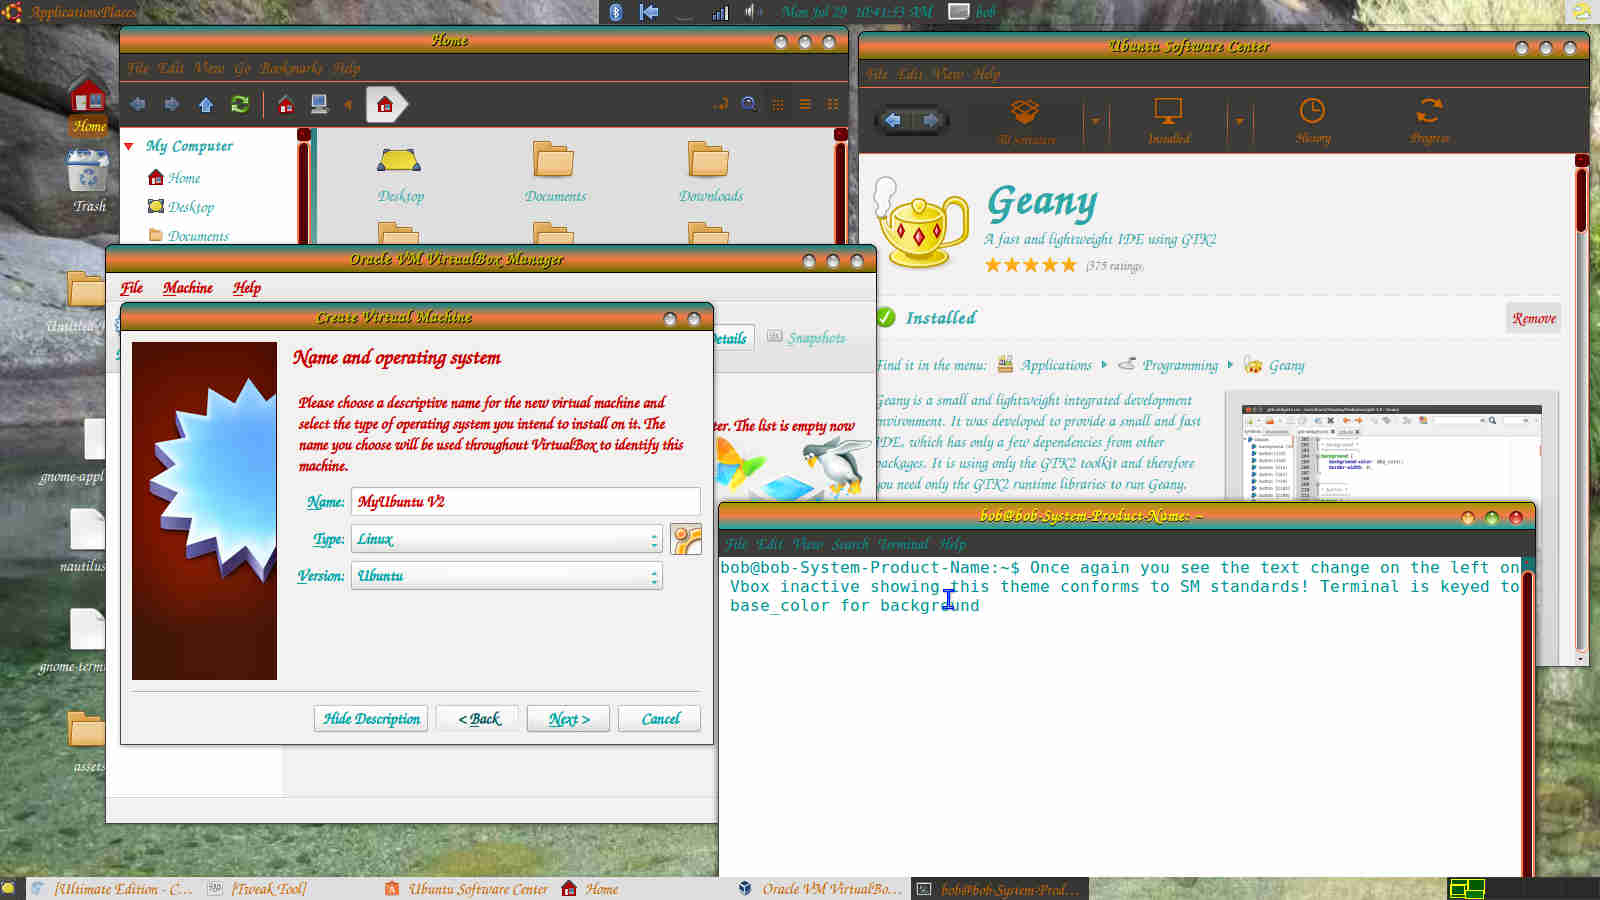Click Remove button for Geany
This screenshot has height=900, width=1600.
(x=1534, y=318)
